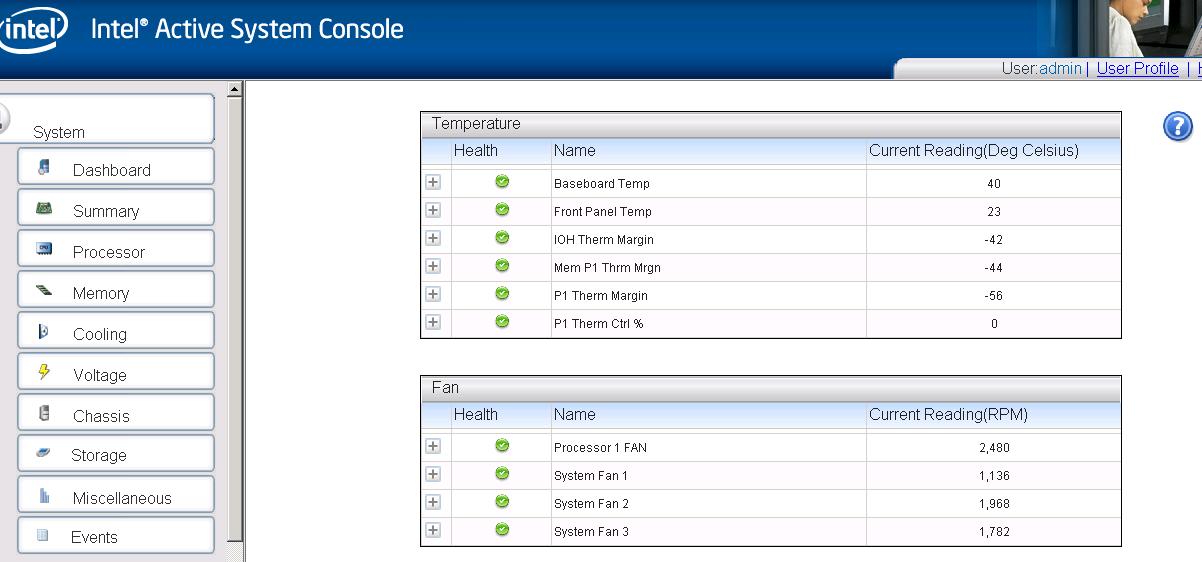The width and height of the screenshot is (1202, 562).
Task: Click the Intel logo in header
Action: [33, 29]
